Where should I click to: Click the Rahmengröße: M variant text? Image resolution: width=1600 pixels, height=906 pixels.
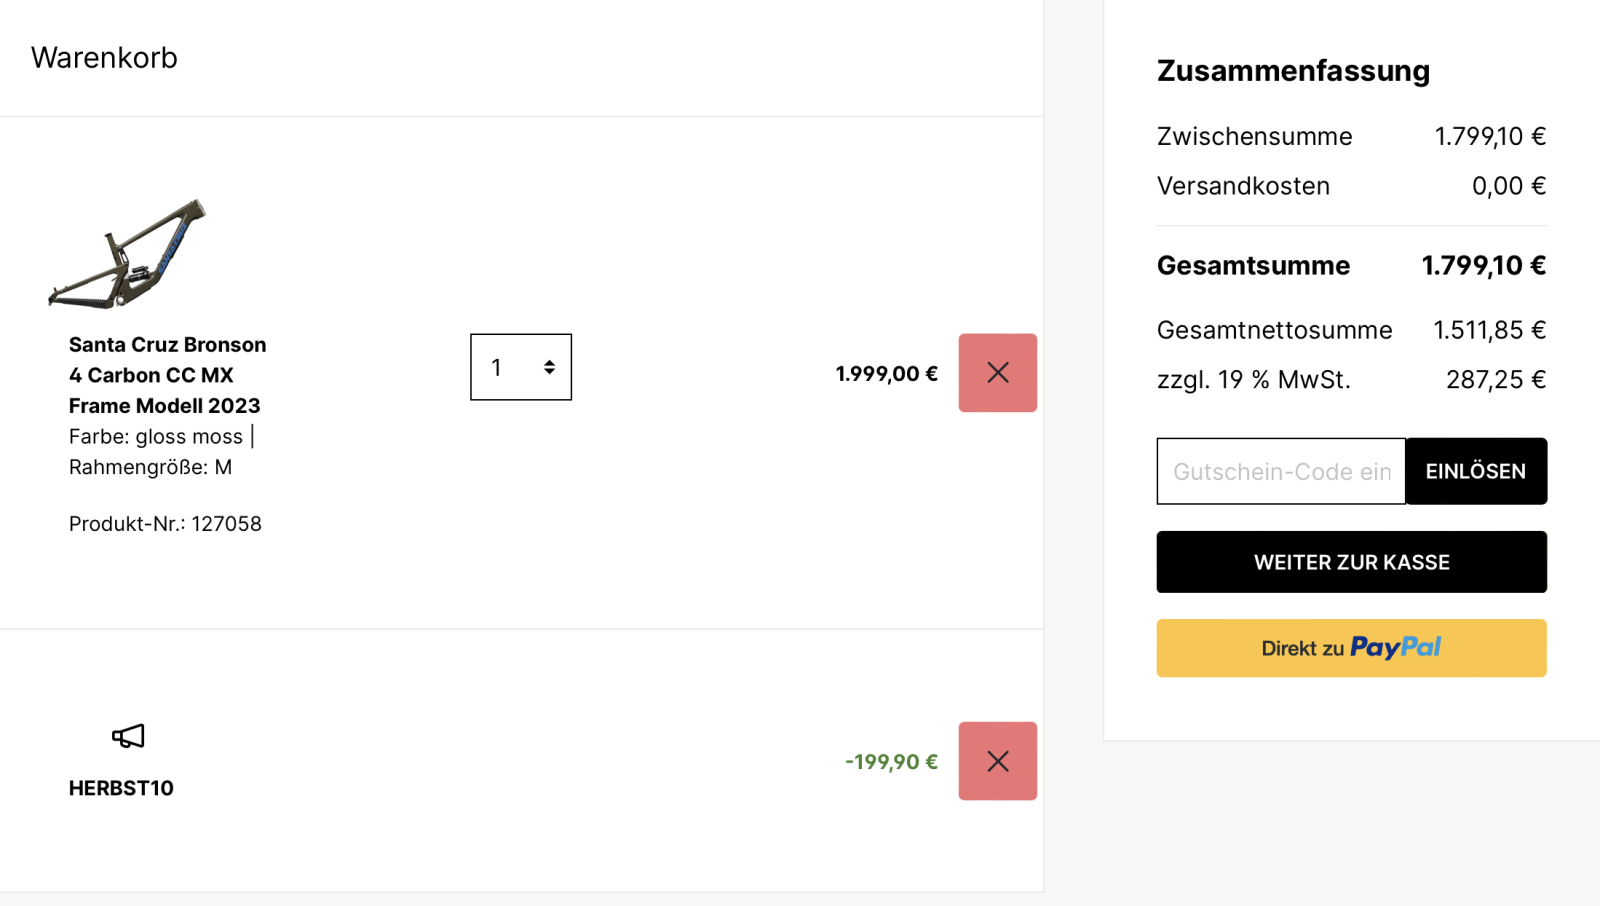tap(150, 467)
